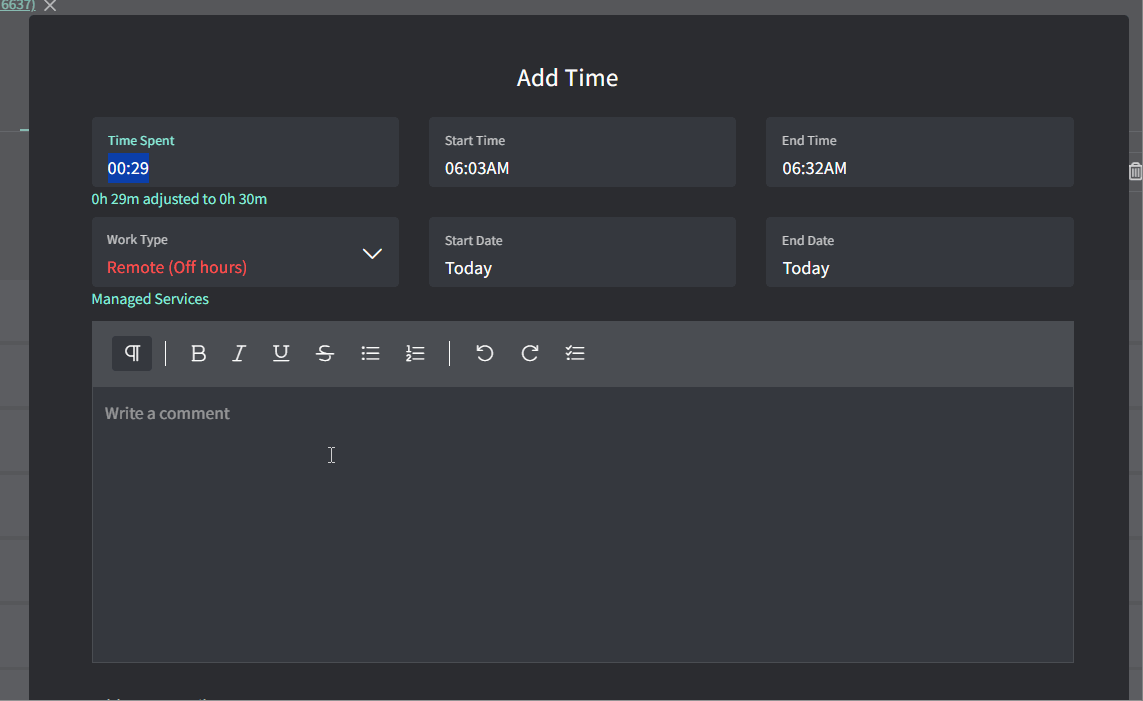Viewport: 1143px width, 701px height.
Task: Select the Italic formatting icon
Action: 239,353
